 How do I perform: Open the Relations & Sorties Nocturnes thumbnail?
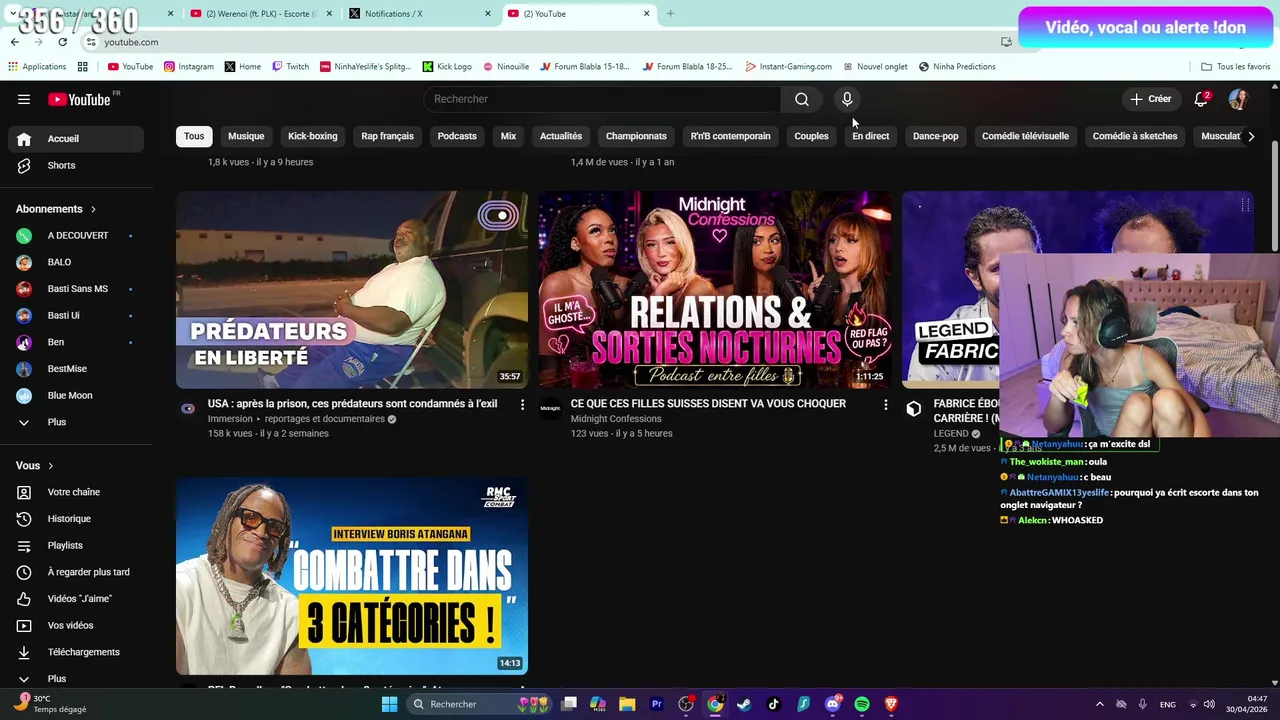click(715, 290)
